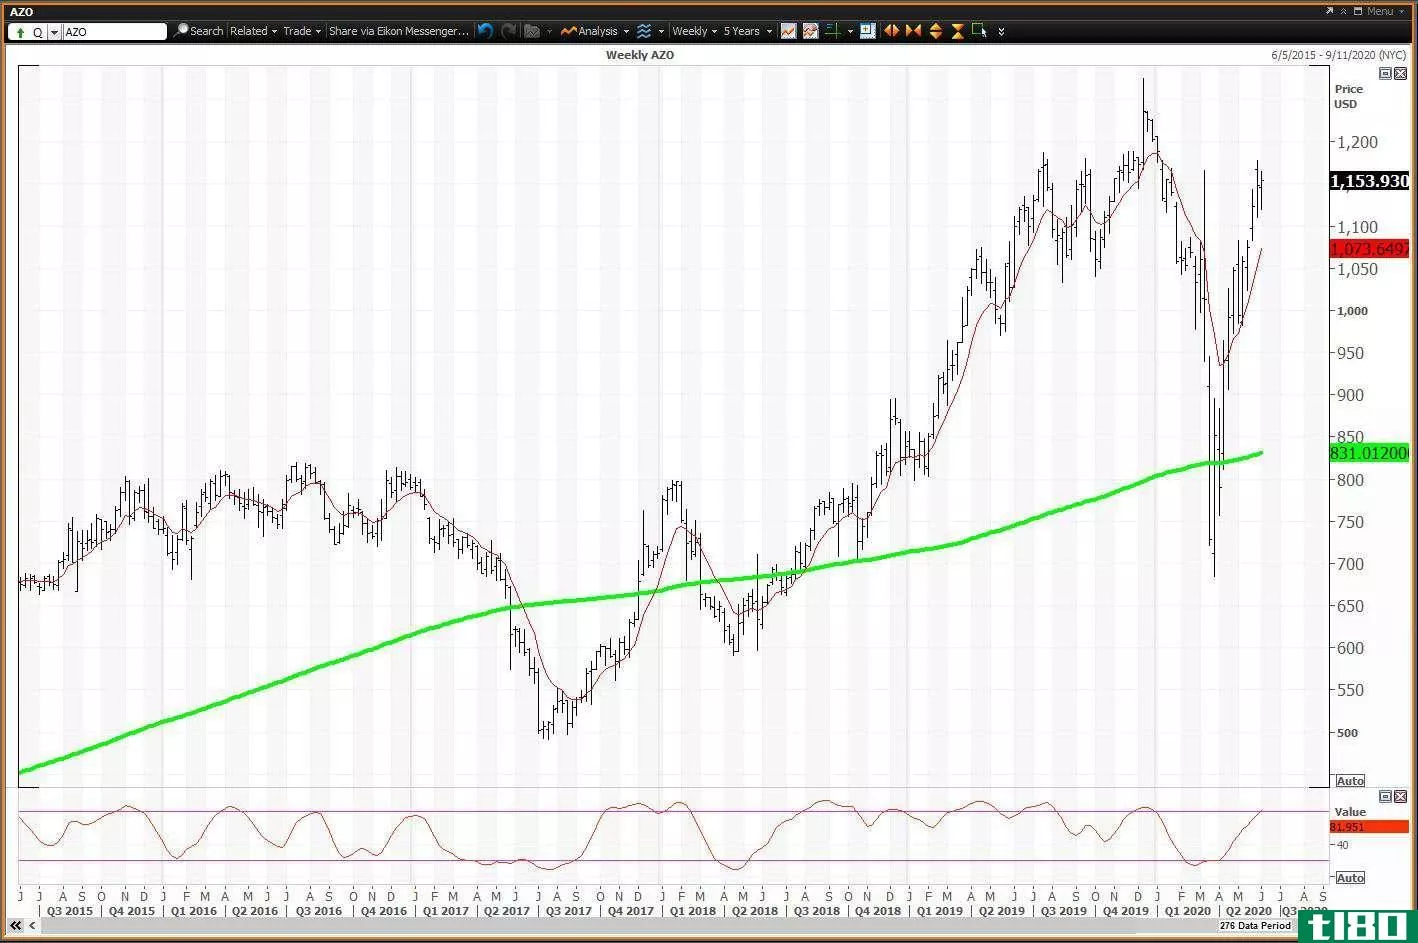Click the AZO symbol input field

click(x=114, y=32)
